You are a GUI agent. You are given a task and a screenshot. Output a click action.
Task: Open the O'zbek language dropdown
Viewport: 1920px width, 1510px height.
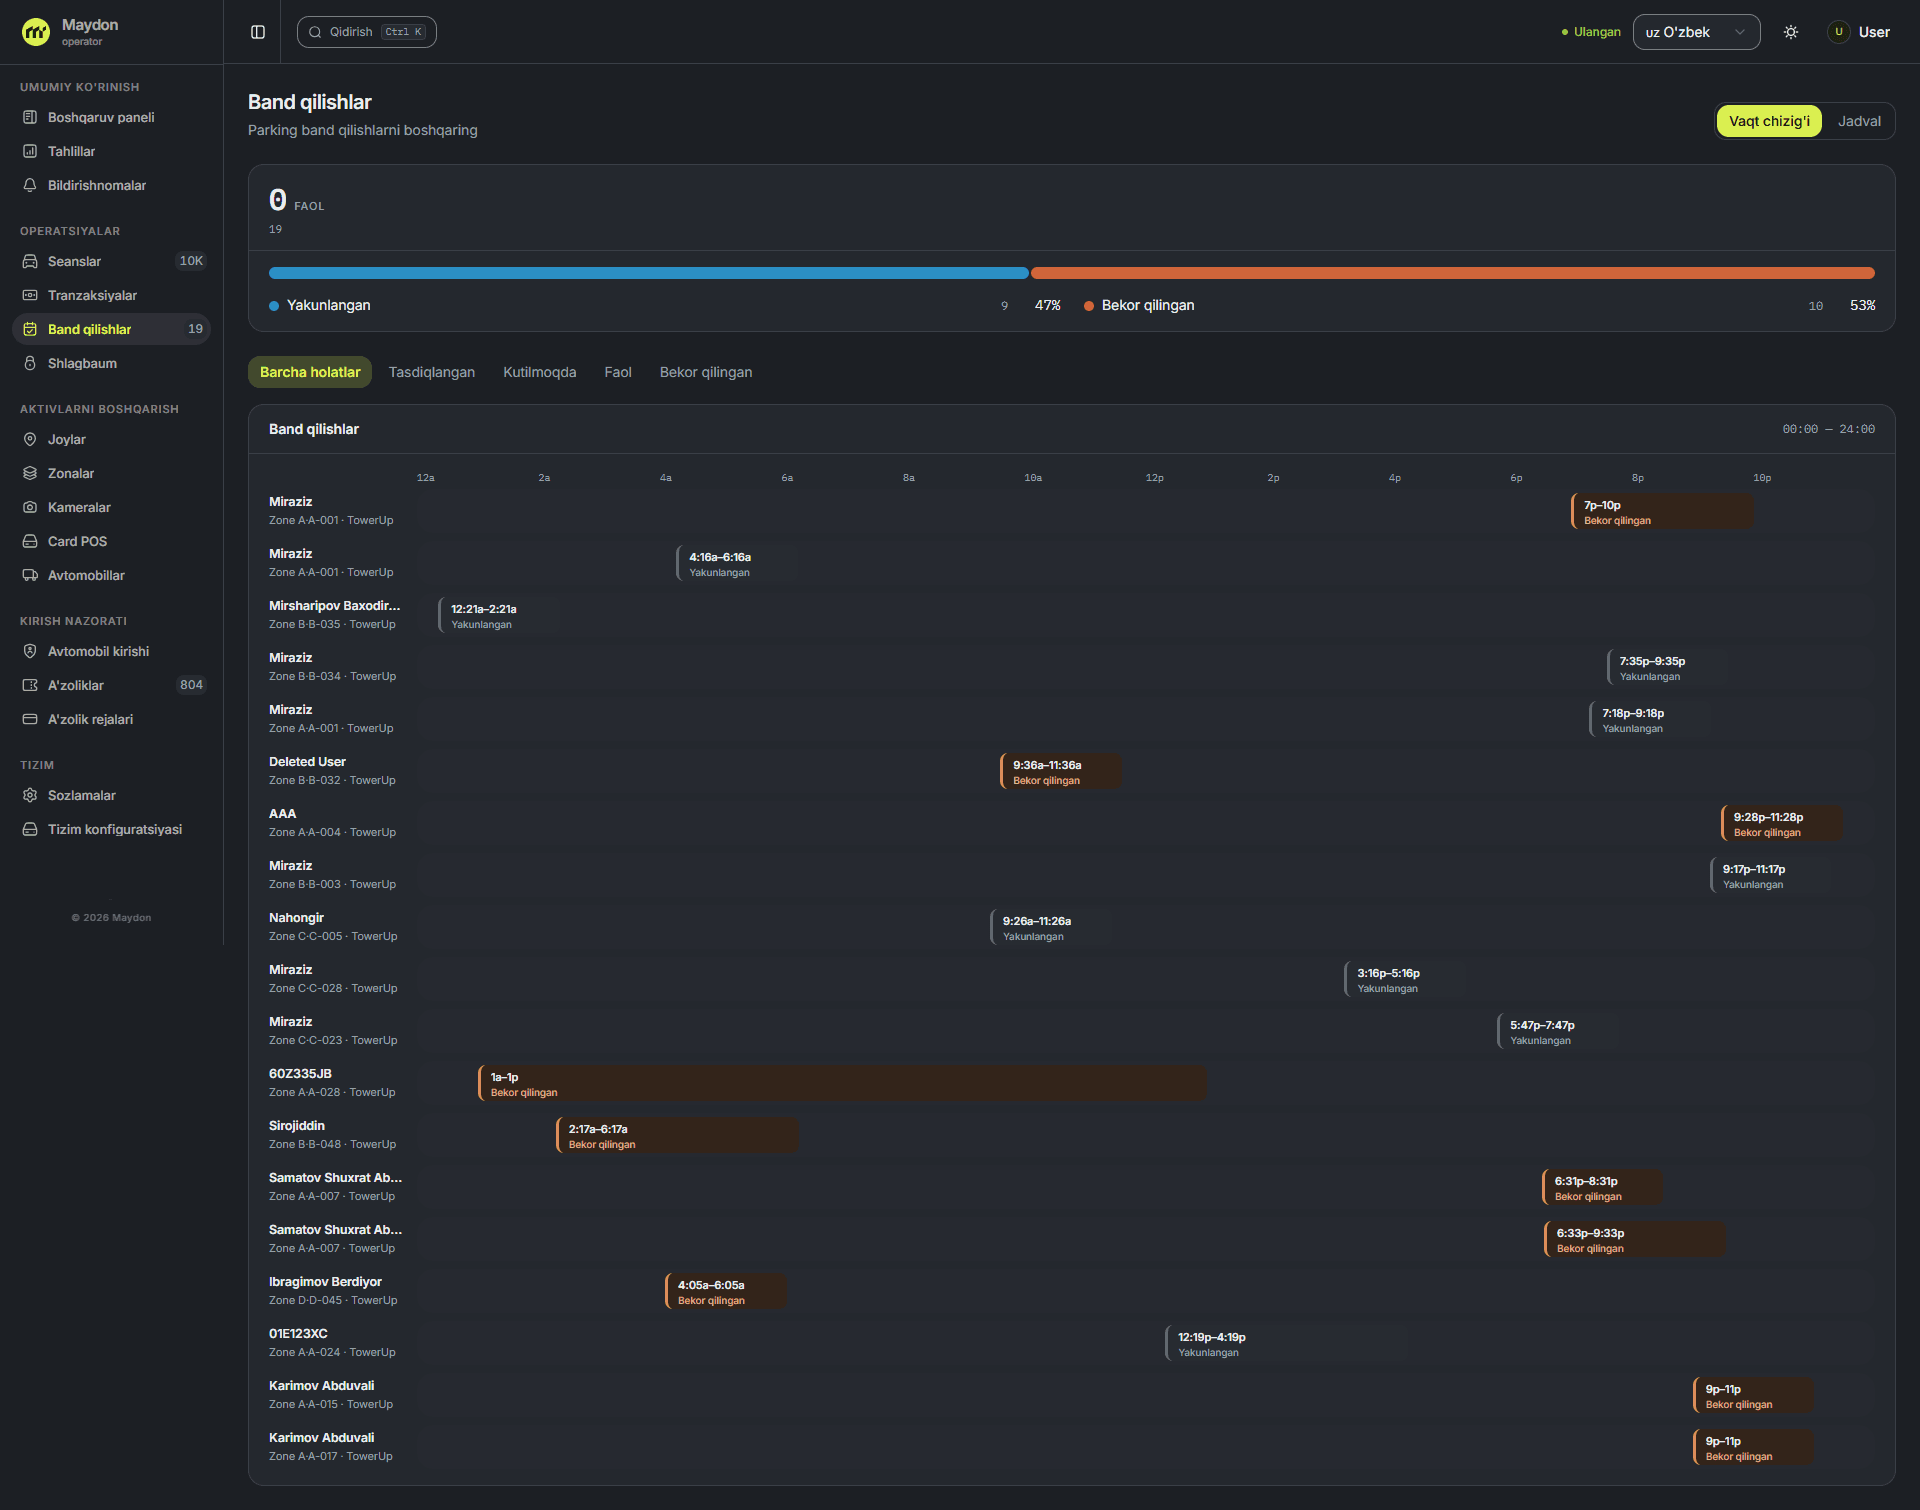tap(1696, 32)
